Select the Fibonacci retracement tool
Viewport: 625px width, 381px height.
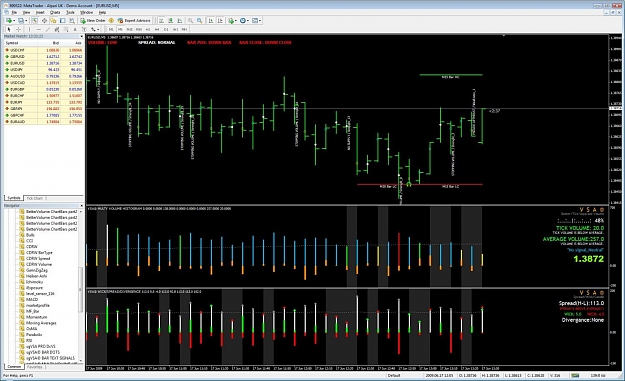click(x=66, y=29)
